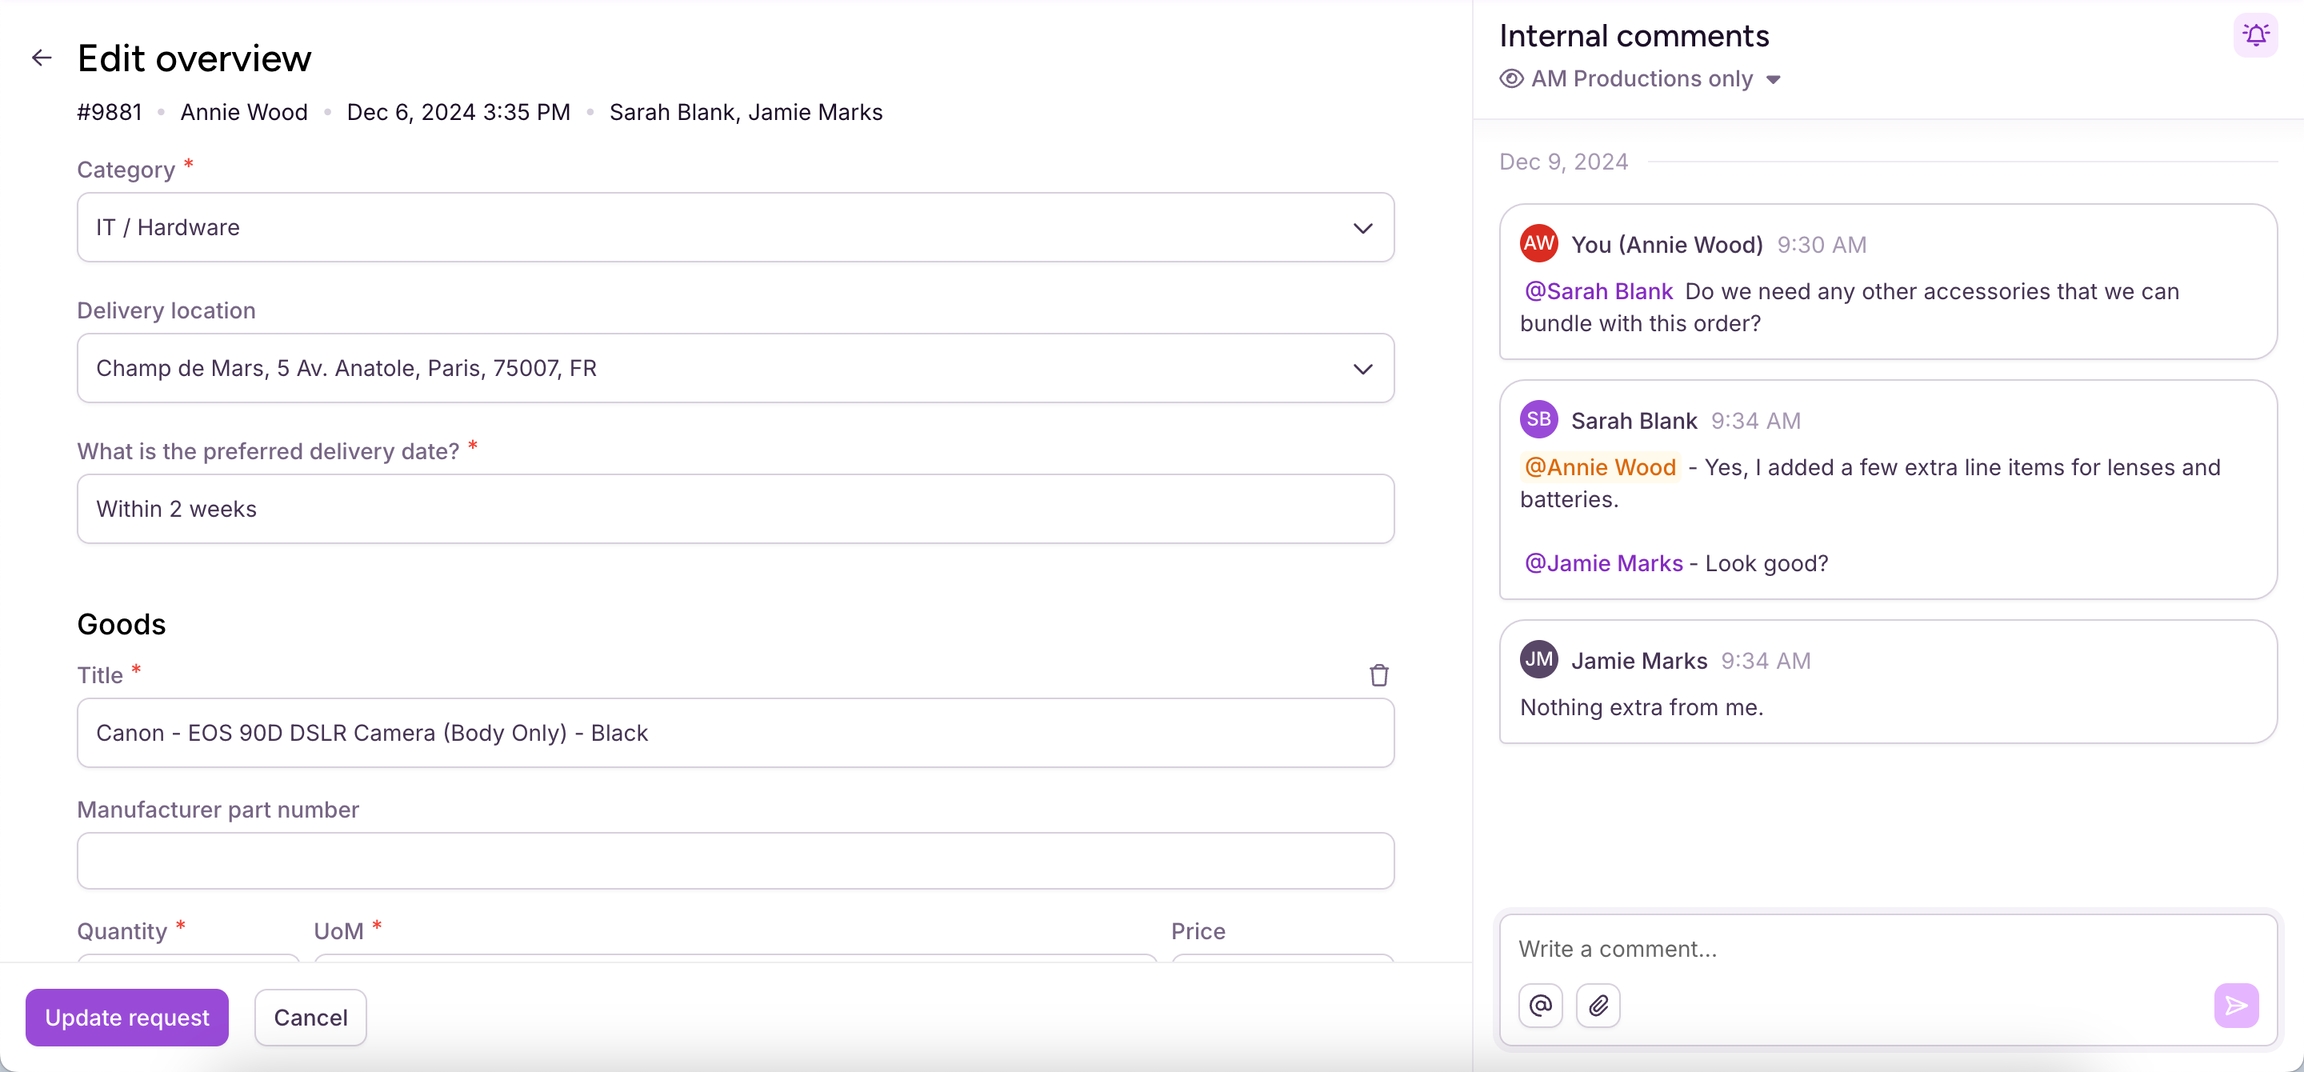Click the back arrow beside Edit overview
The width and height of the screenshot is (2304, 1072).
click(41, 58)
